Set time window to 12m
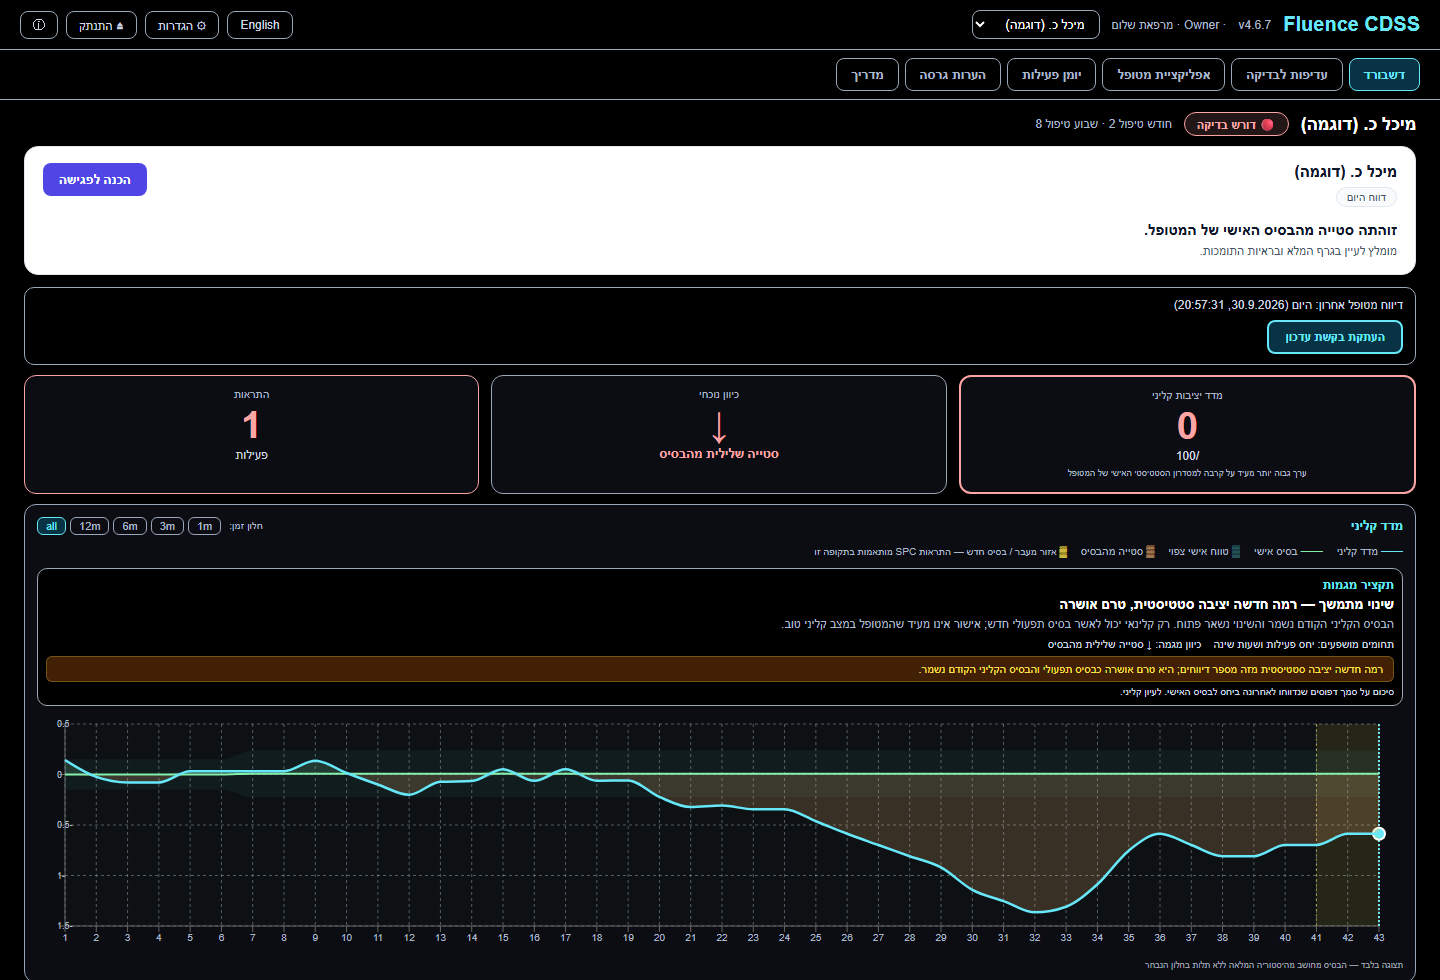1440x980 pixels. pyautogui.click(x=90, y=526)
